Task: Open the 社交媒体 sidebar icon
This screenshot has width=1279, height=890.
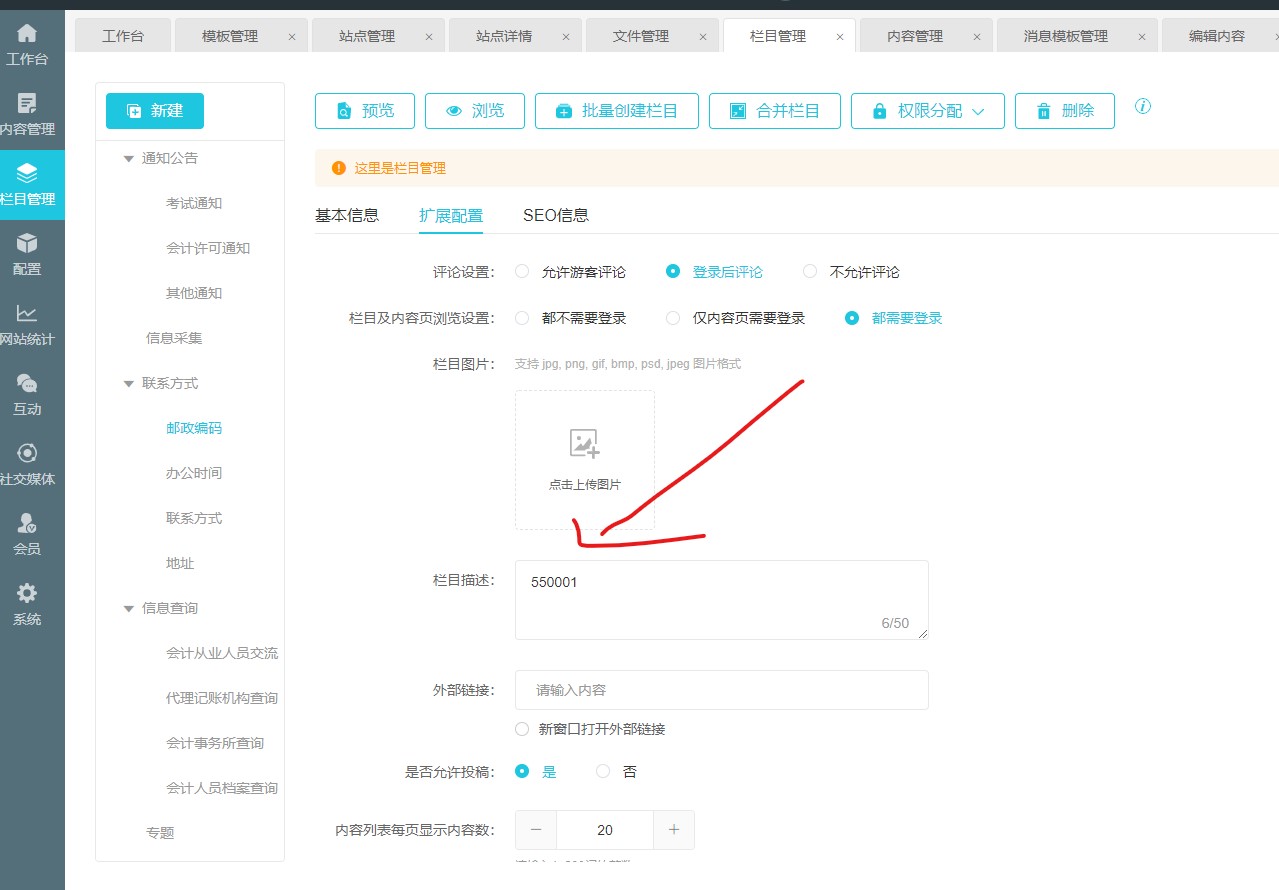Action: pyautogui.click(x=27, y=454)
